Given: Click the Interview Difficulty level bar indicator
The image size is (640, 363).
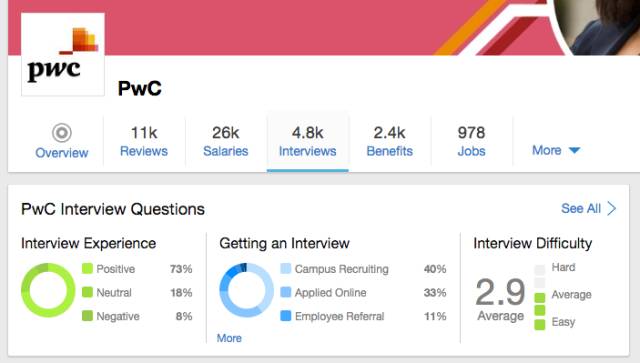Looking at the screenshot, I should [x=540, y=297].
